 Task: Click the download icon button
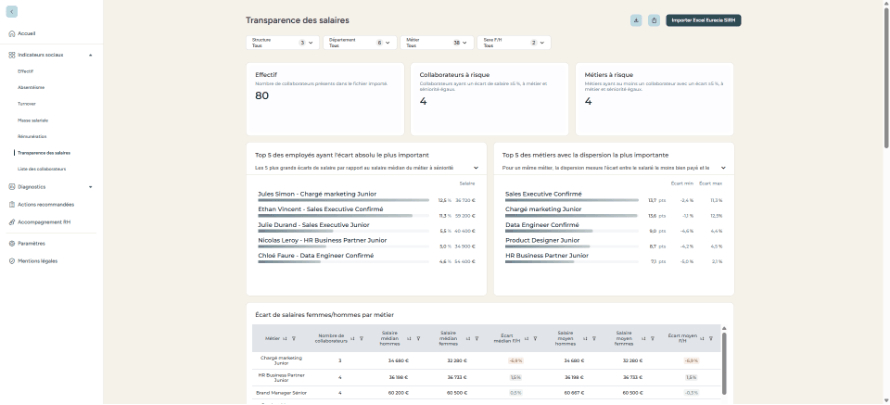[x=636, y=20]
